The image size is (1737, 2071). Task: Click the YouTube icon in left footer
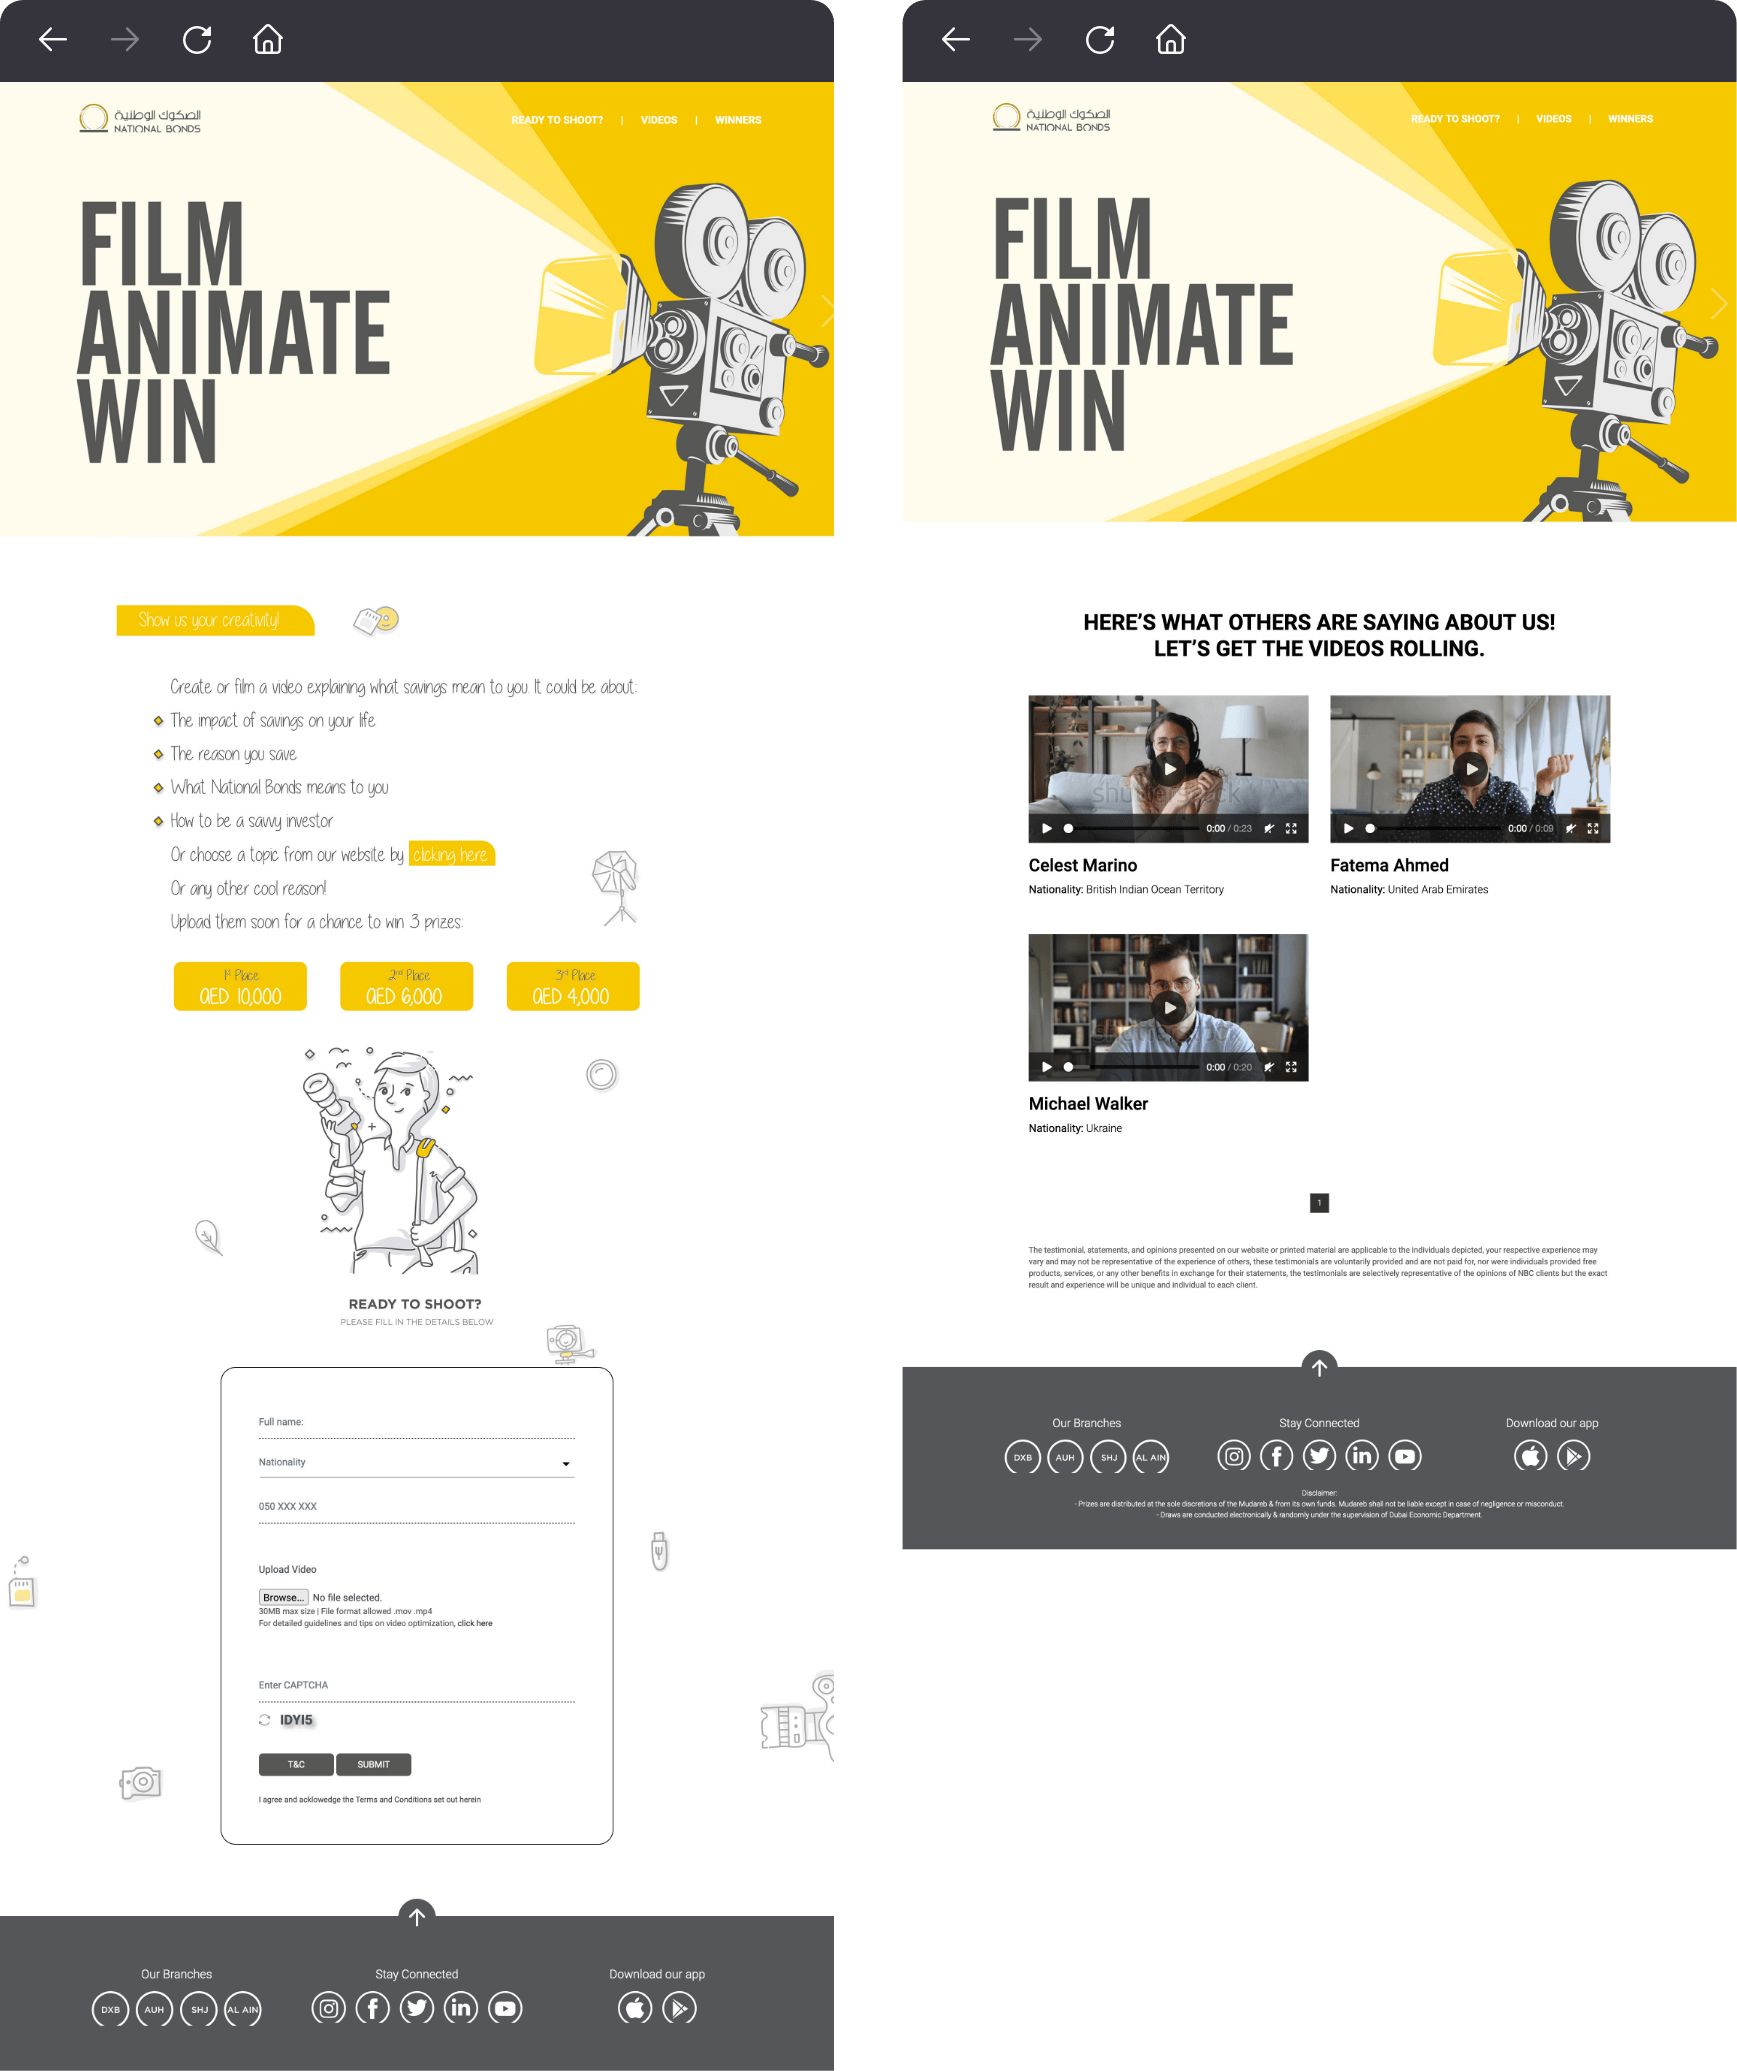click(x=505, y=2007)
